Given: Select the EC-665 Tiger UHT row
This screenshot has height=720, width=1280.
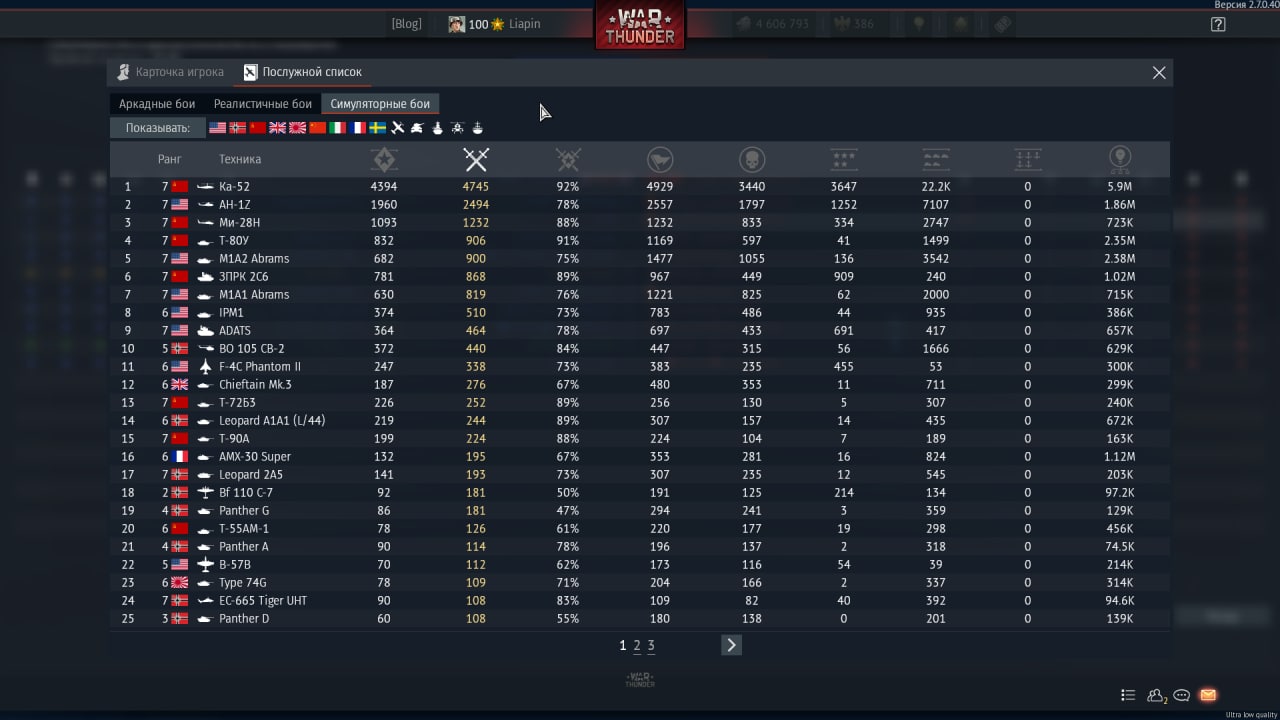Looking at the screenshot, I should pos(640,601).
